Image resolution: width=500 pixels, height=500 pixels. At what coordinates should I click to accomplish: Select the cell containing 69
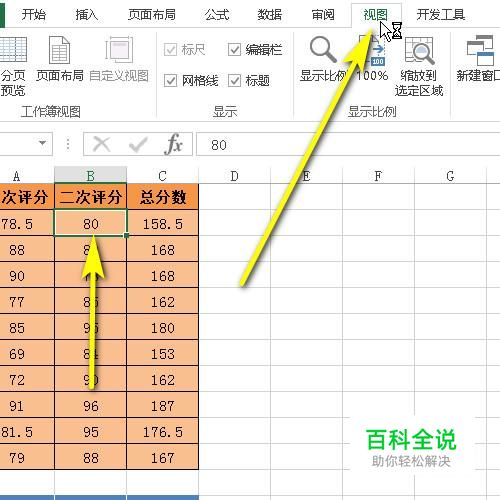click(x=27, y=353)
